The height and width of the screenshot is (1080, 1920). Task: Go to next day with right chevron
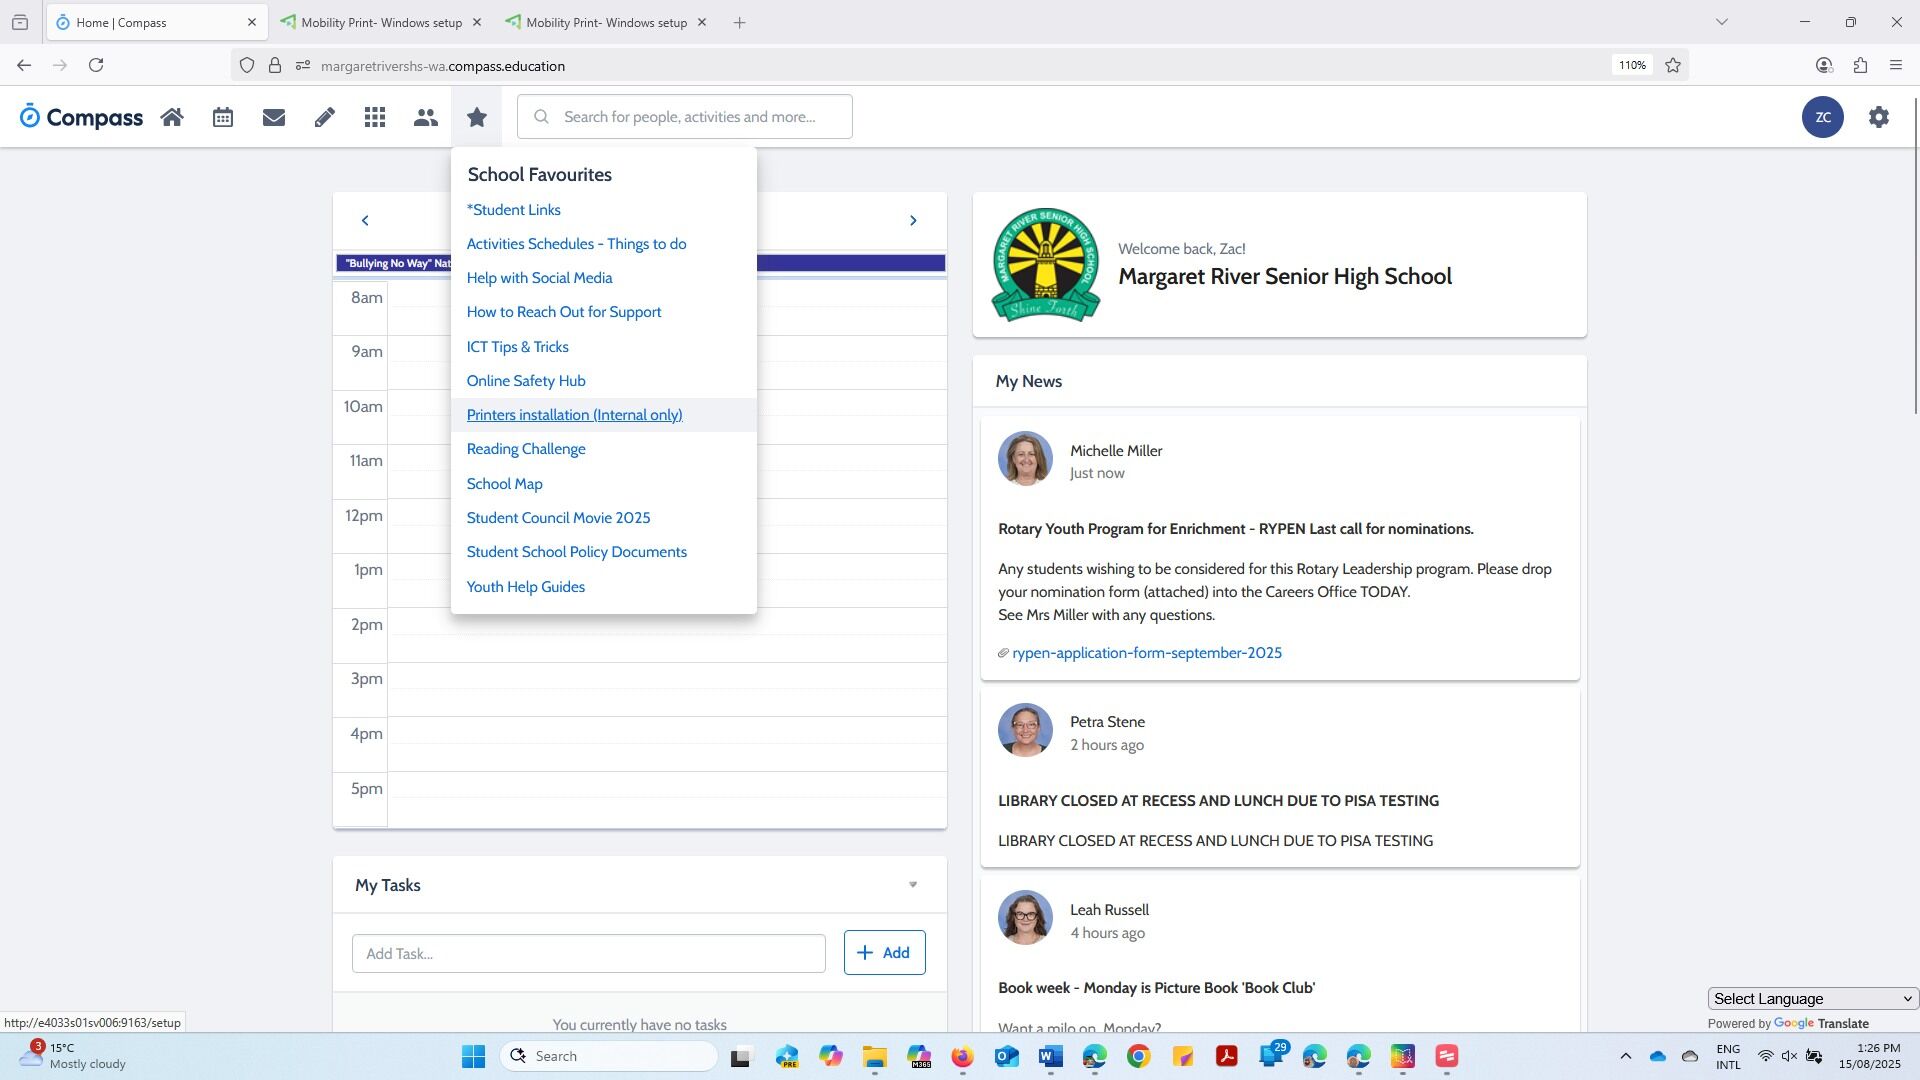coord(913,221)
